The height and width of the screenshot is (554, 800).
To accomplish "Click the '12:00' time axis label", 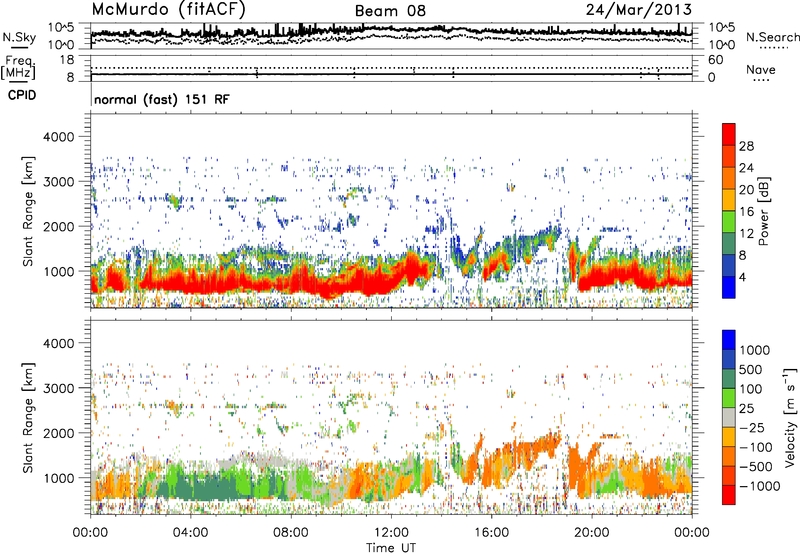I will [x=391, y=533].
